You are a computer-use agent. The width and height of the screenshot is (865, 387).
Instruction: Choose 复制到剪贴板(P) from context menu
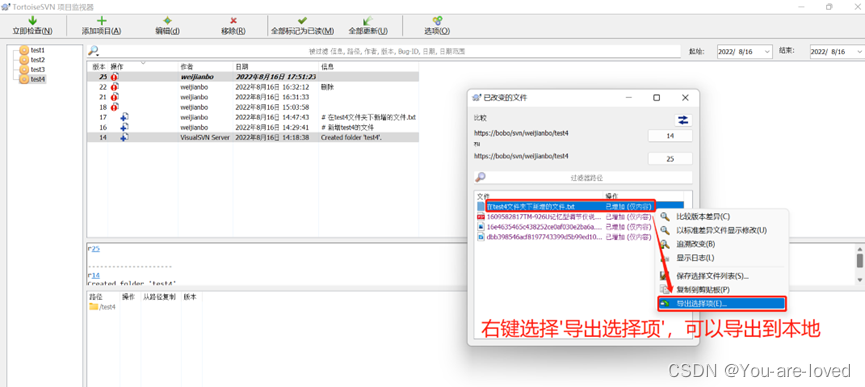point(723,289)
